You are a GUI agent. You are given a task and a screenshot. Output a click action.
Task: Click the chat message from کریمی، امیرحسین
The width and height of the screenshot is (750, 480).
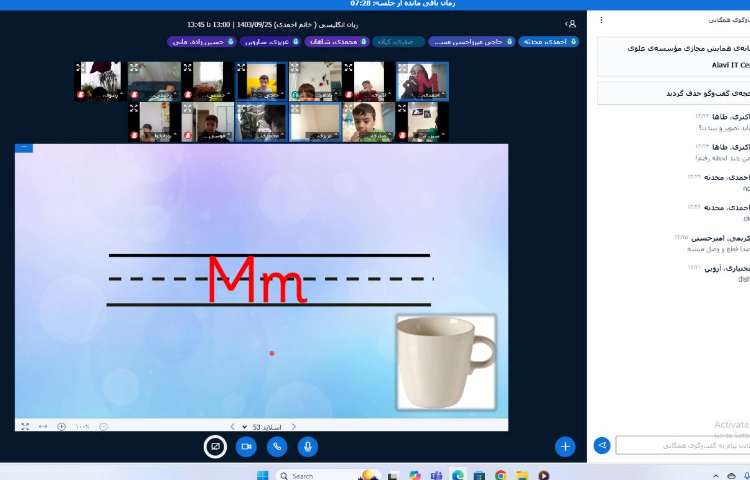pos(713,243)
